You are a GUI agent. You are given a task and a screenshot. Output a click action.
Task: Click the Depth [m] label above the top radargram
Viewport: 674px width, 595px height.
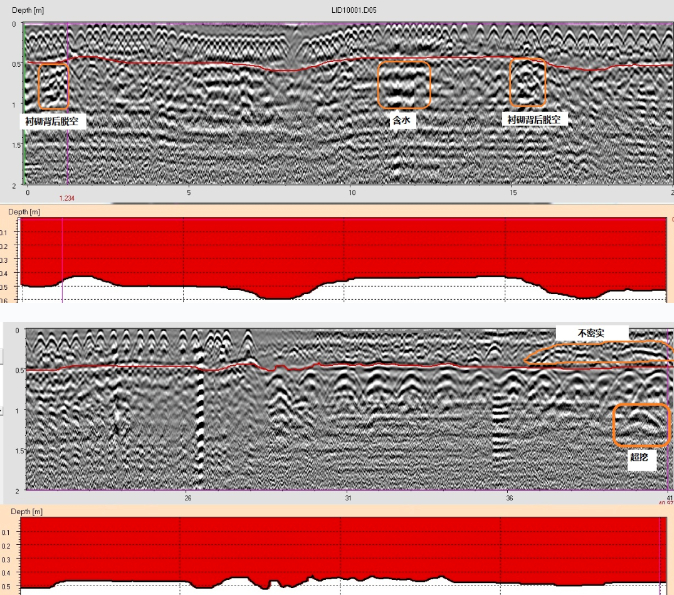pos(25,8)
